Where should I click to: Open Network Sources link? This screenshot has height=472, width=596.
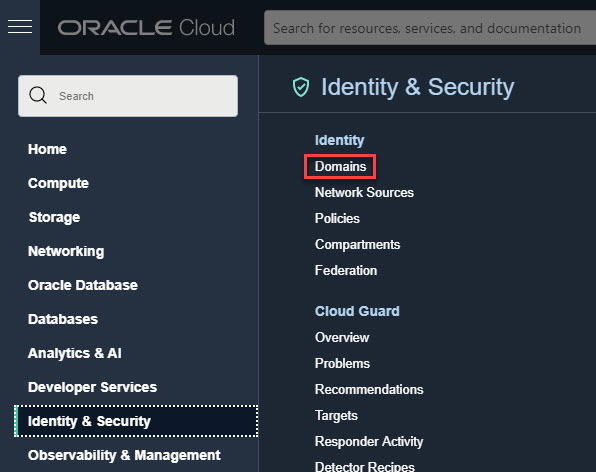(x=364, y=193)
